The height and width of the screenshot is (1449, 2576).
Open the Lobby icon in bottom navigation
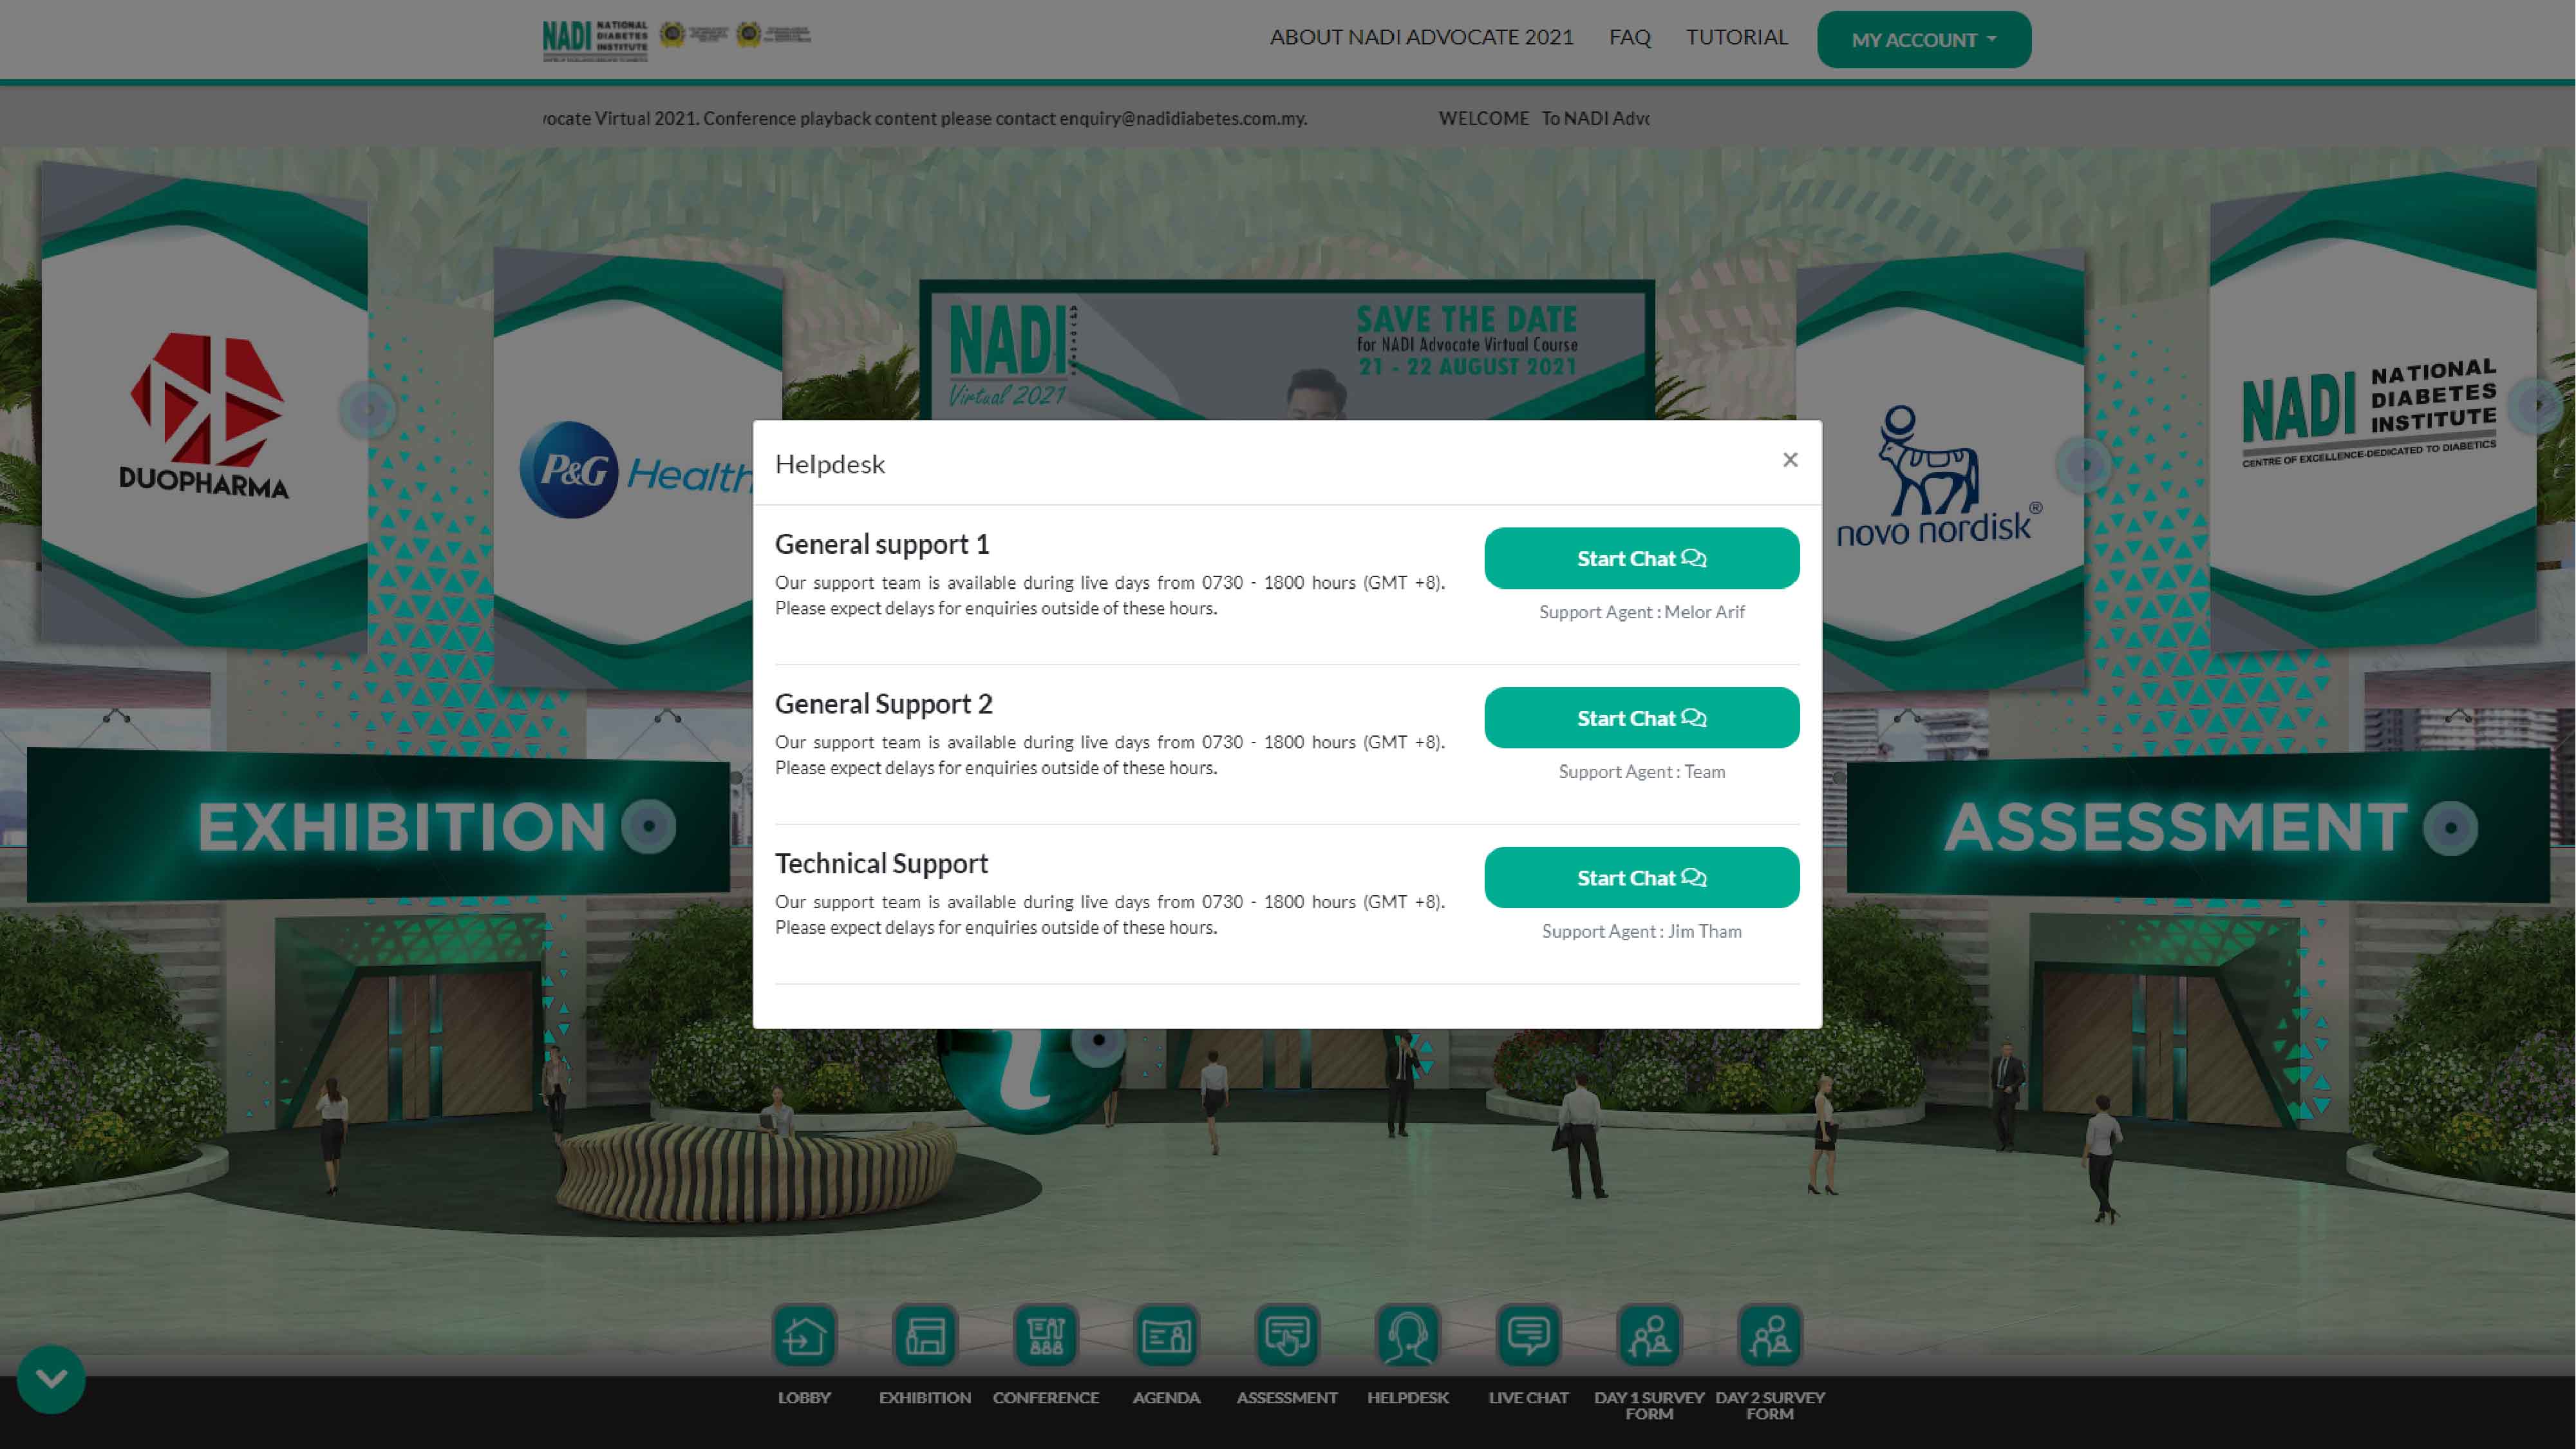tap(804, 1335)
